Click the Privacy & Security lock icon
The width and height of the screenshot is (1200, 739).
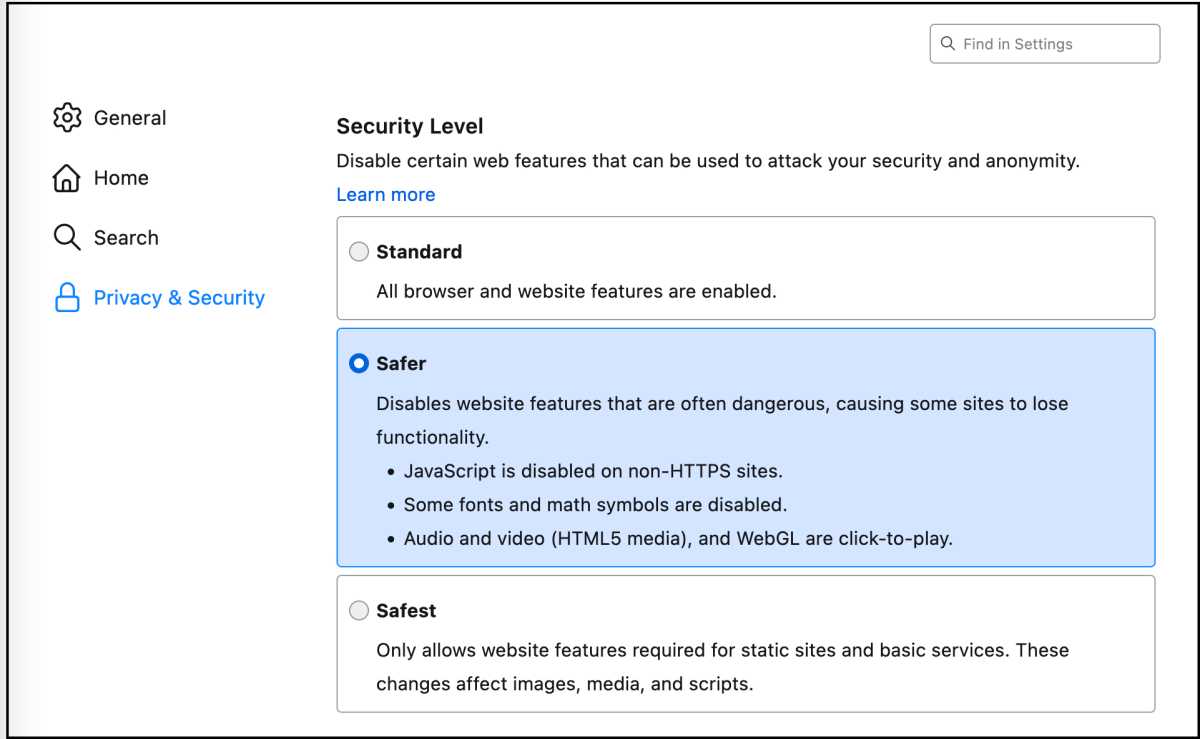click(x=66, y=298)
